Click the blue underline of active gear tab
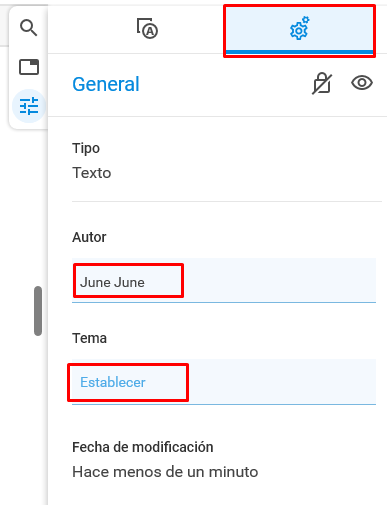Image resolution: width=387 pixels, height=505 pixels. point(299,52)
